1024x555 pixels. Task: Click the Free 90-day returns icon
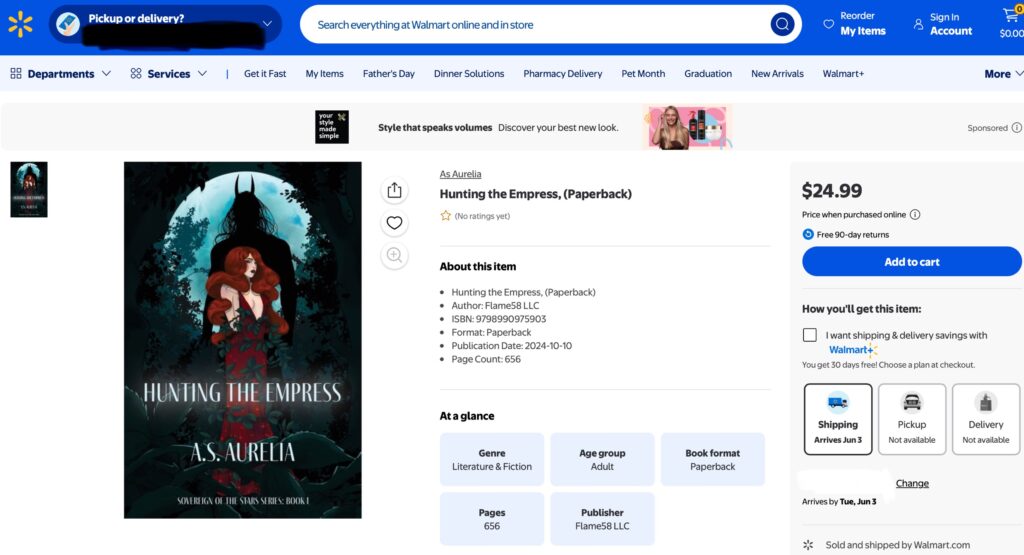coord(808,234)
